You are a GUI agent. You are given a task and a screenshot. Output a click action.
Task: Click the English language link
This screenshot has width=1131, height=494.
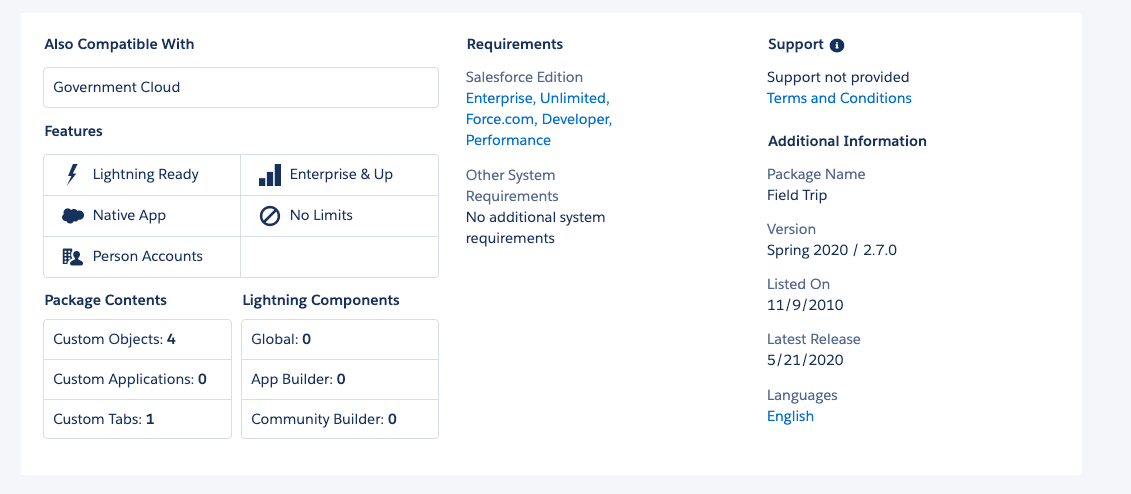click(790, 416)
